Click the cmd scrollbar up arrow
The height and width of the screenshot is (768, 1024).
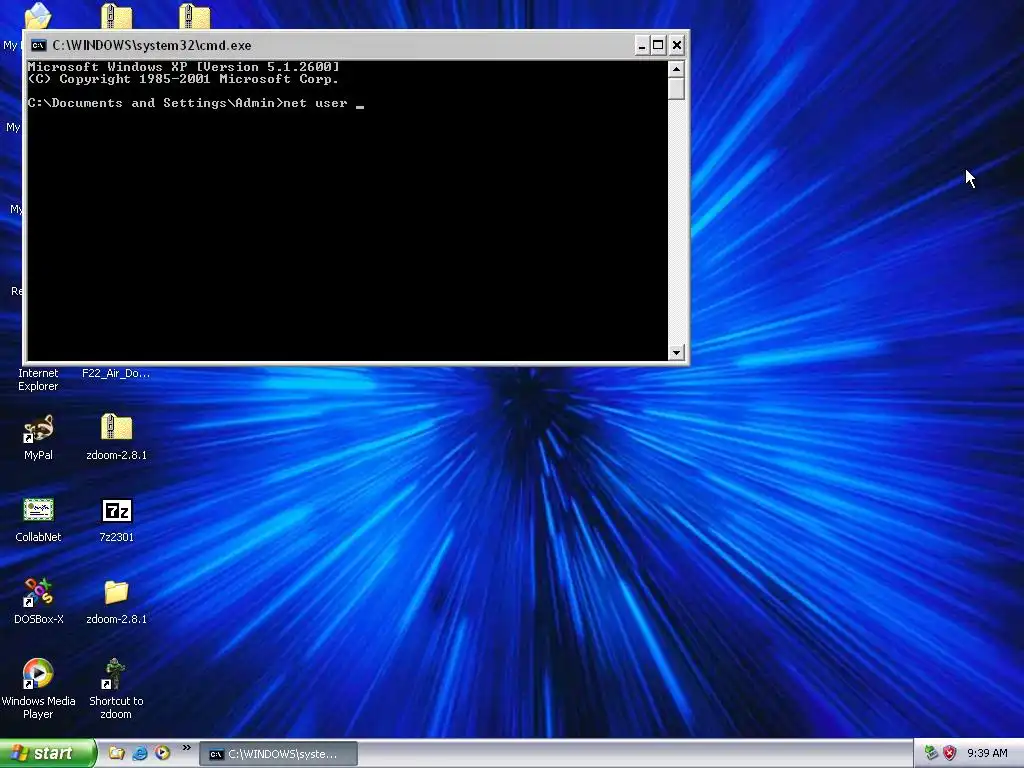[x=676, y=69]
